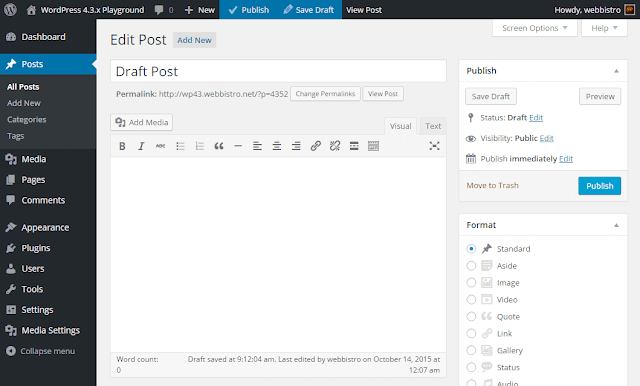This screenshot has width=640, height=386.
Task: Click the View Post button near permalink
Action: [383, 94]
